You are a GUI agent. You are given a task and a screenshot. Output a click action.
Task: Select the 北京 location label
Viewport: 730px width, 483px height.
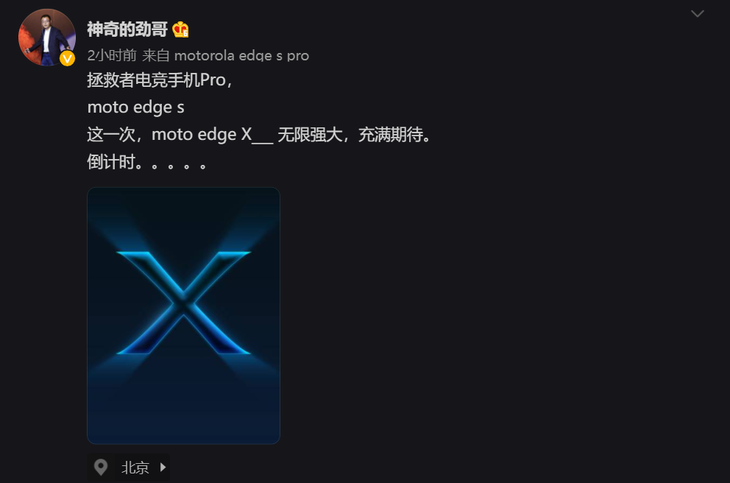[135, 467]
